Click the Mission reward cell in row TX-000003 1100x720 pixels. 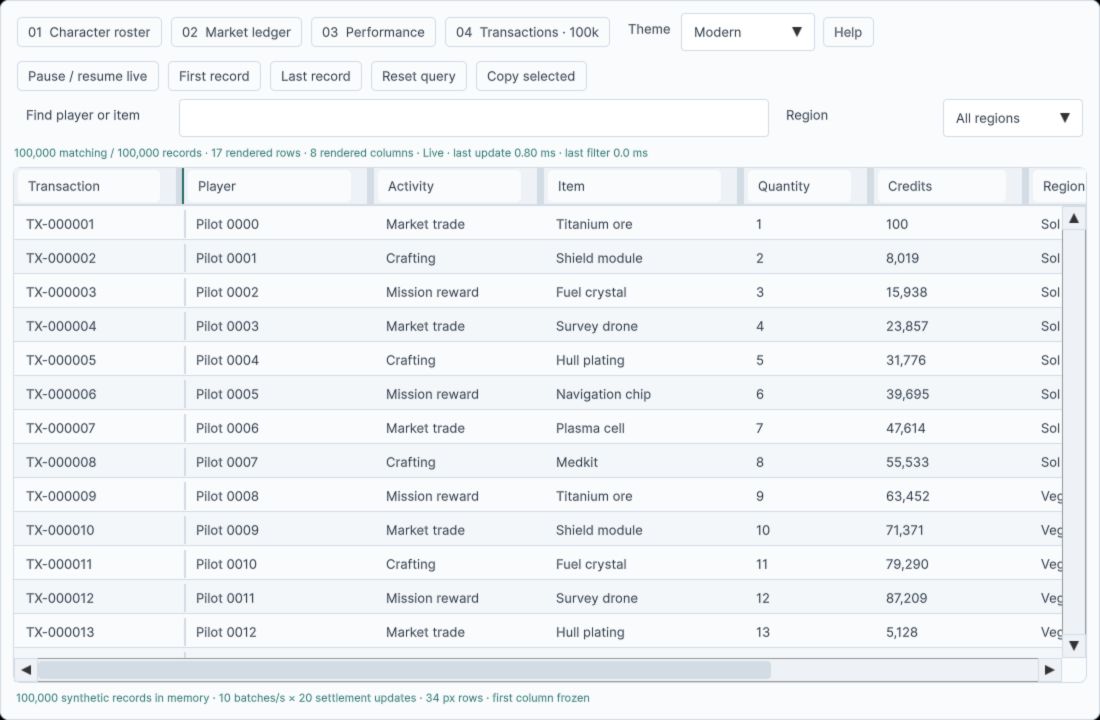pyautogui.click(x=460, y=293)
